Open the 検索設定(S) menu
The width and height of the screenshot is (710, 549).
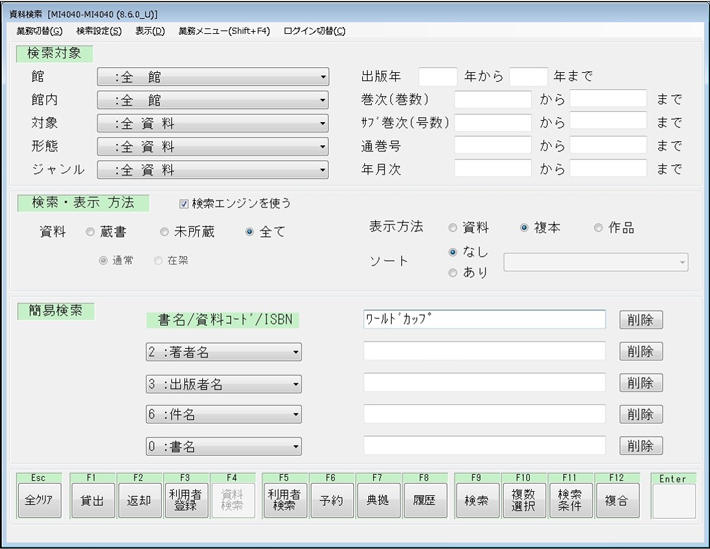pyautogui.click(x=99, y=31)
